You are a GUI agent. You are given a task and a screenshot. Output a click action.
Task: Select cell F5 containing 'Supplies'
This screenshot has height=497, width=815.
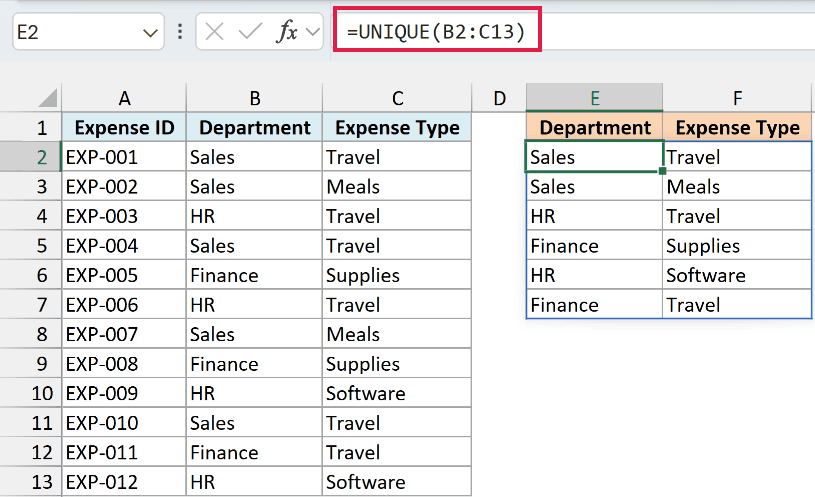point(737,245)
